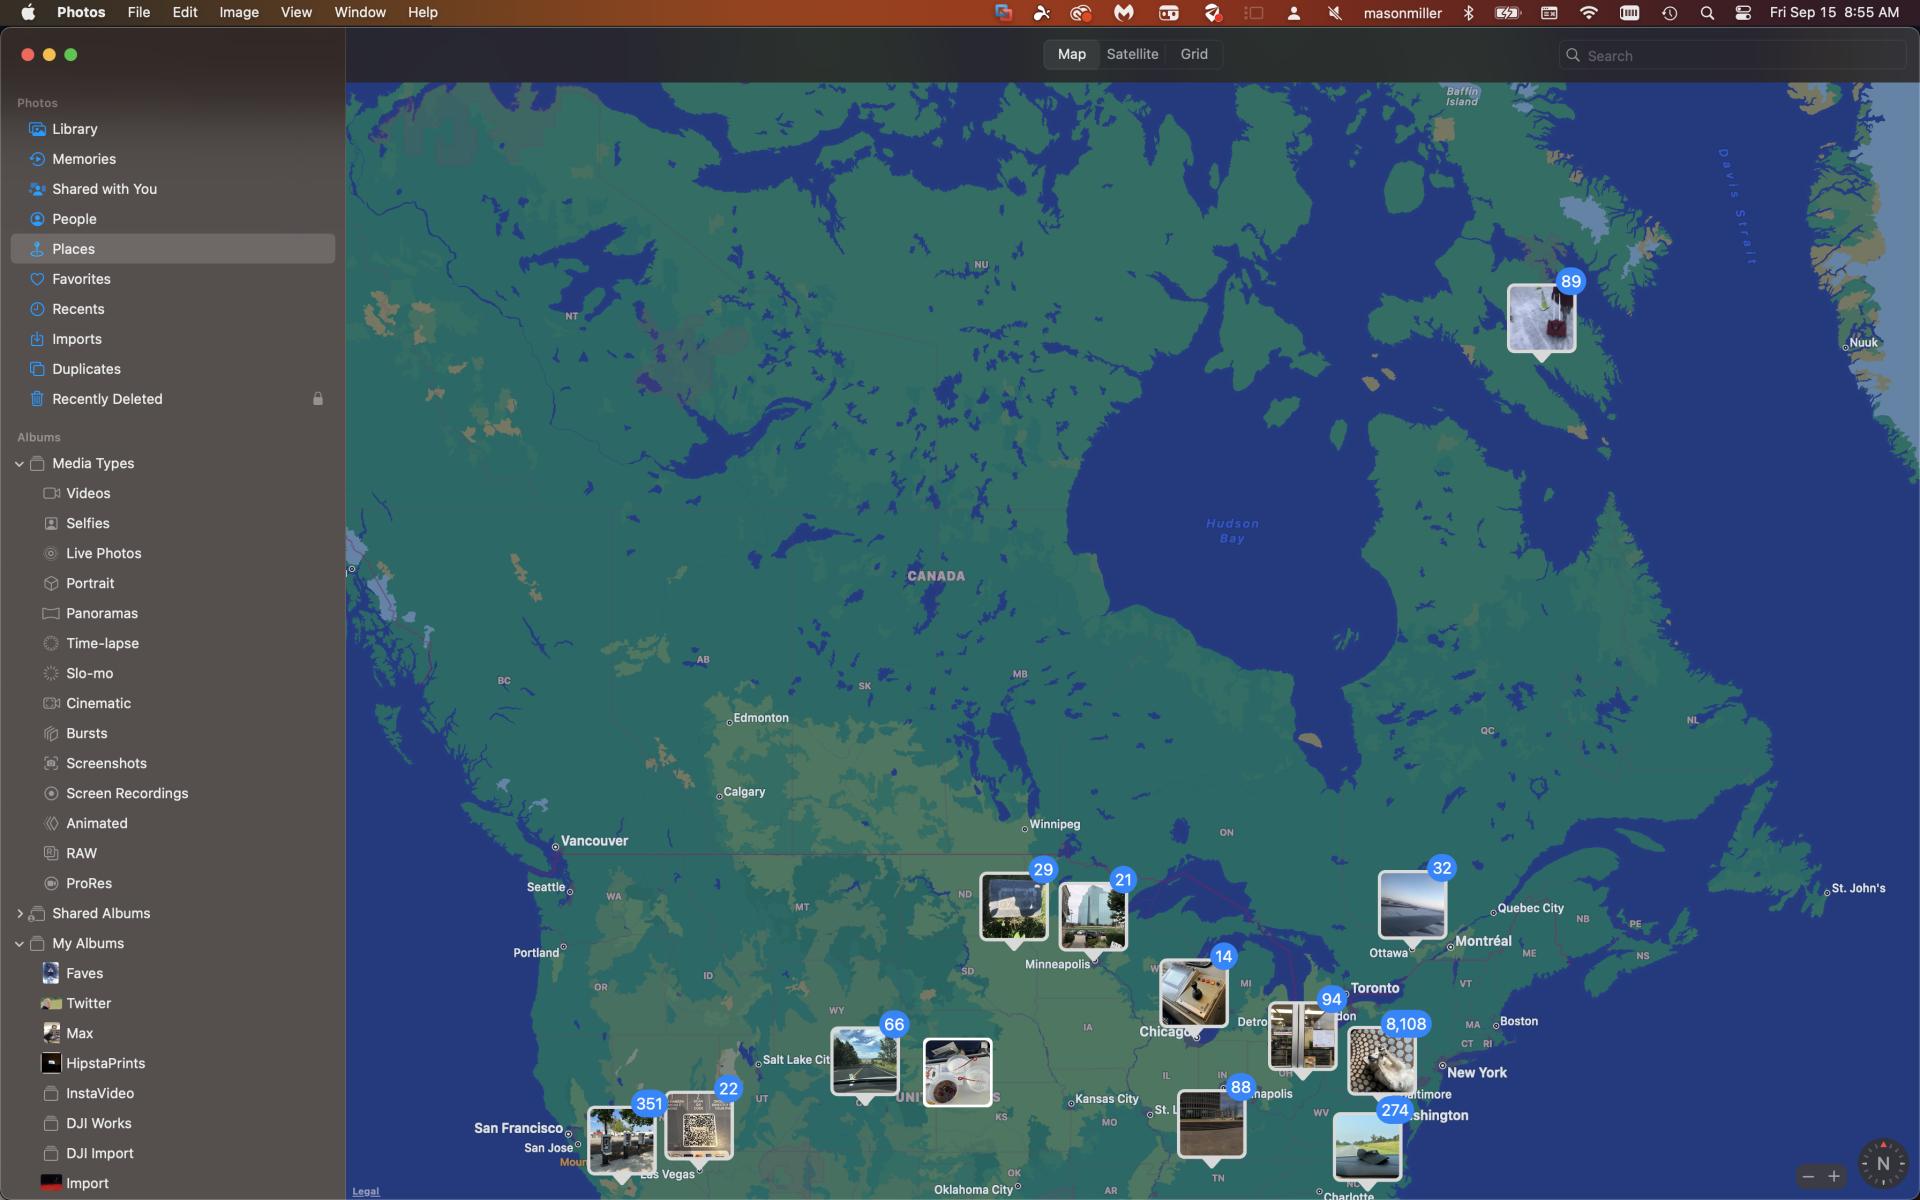Viewport: 1920px width, 1200px height.
Task: Open the 32-photo cluster near Ottawa
Action: pos(1412,905)
